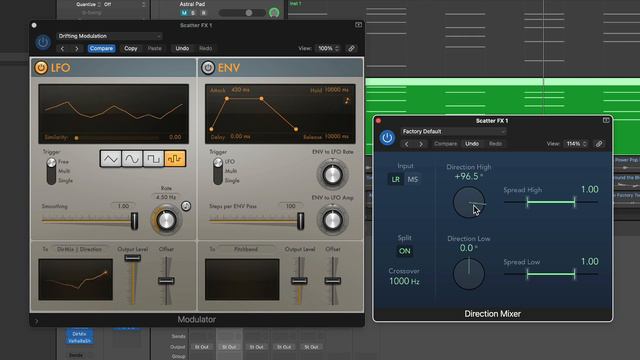Toggle the Split ON button
Image resolution: width=640 pixels, height=360 pixels.
tap(404, 251)
